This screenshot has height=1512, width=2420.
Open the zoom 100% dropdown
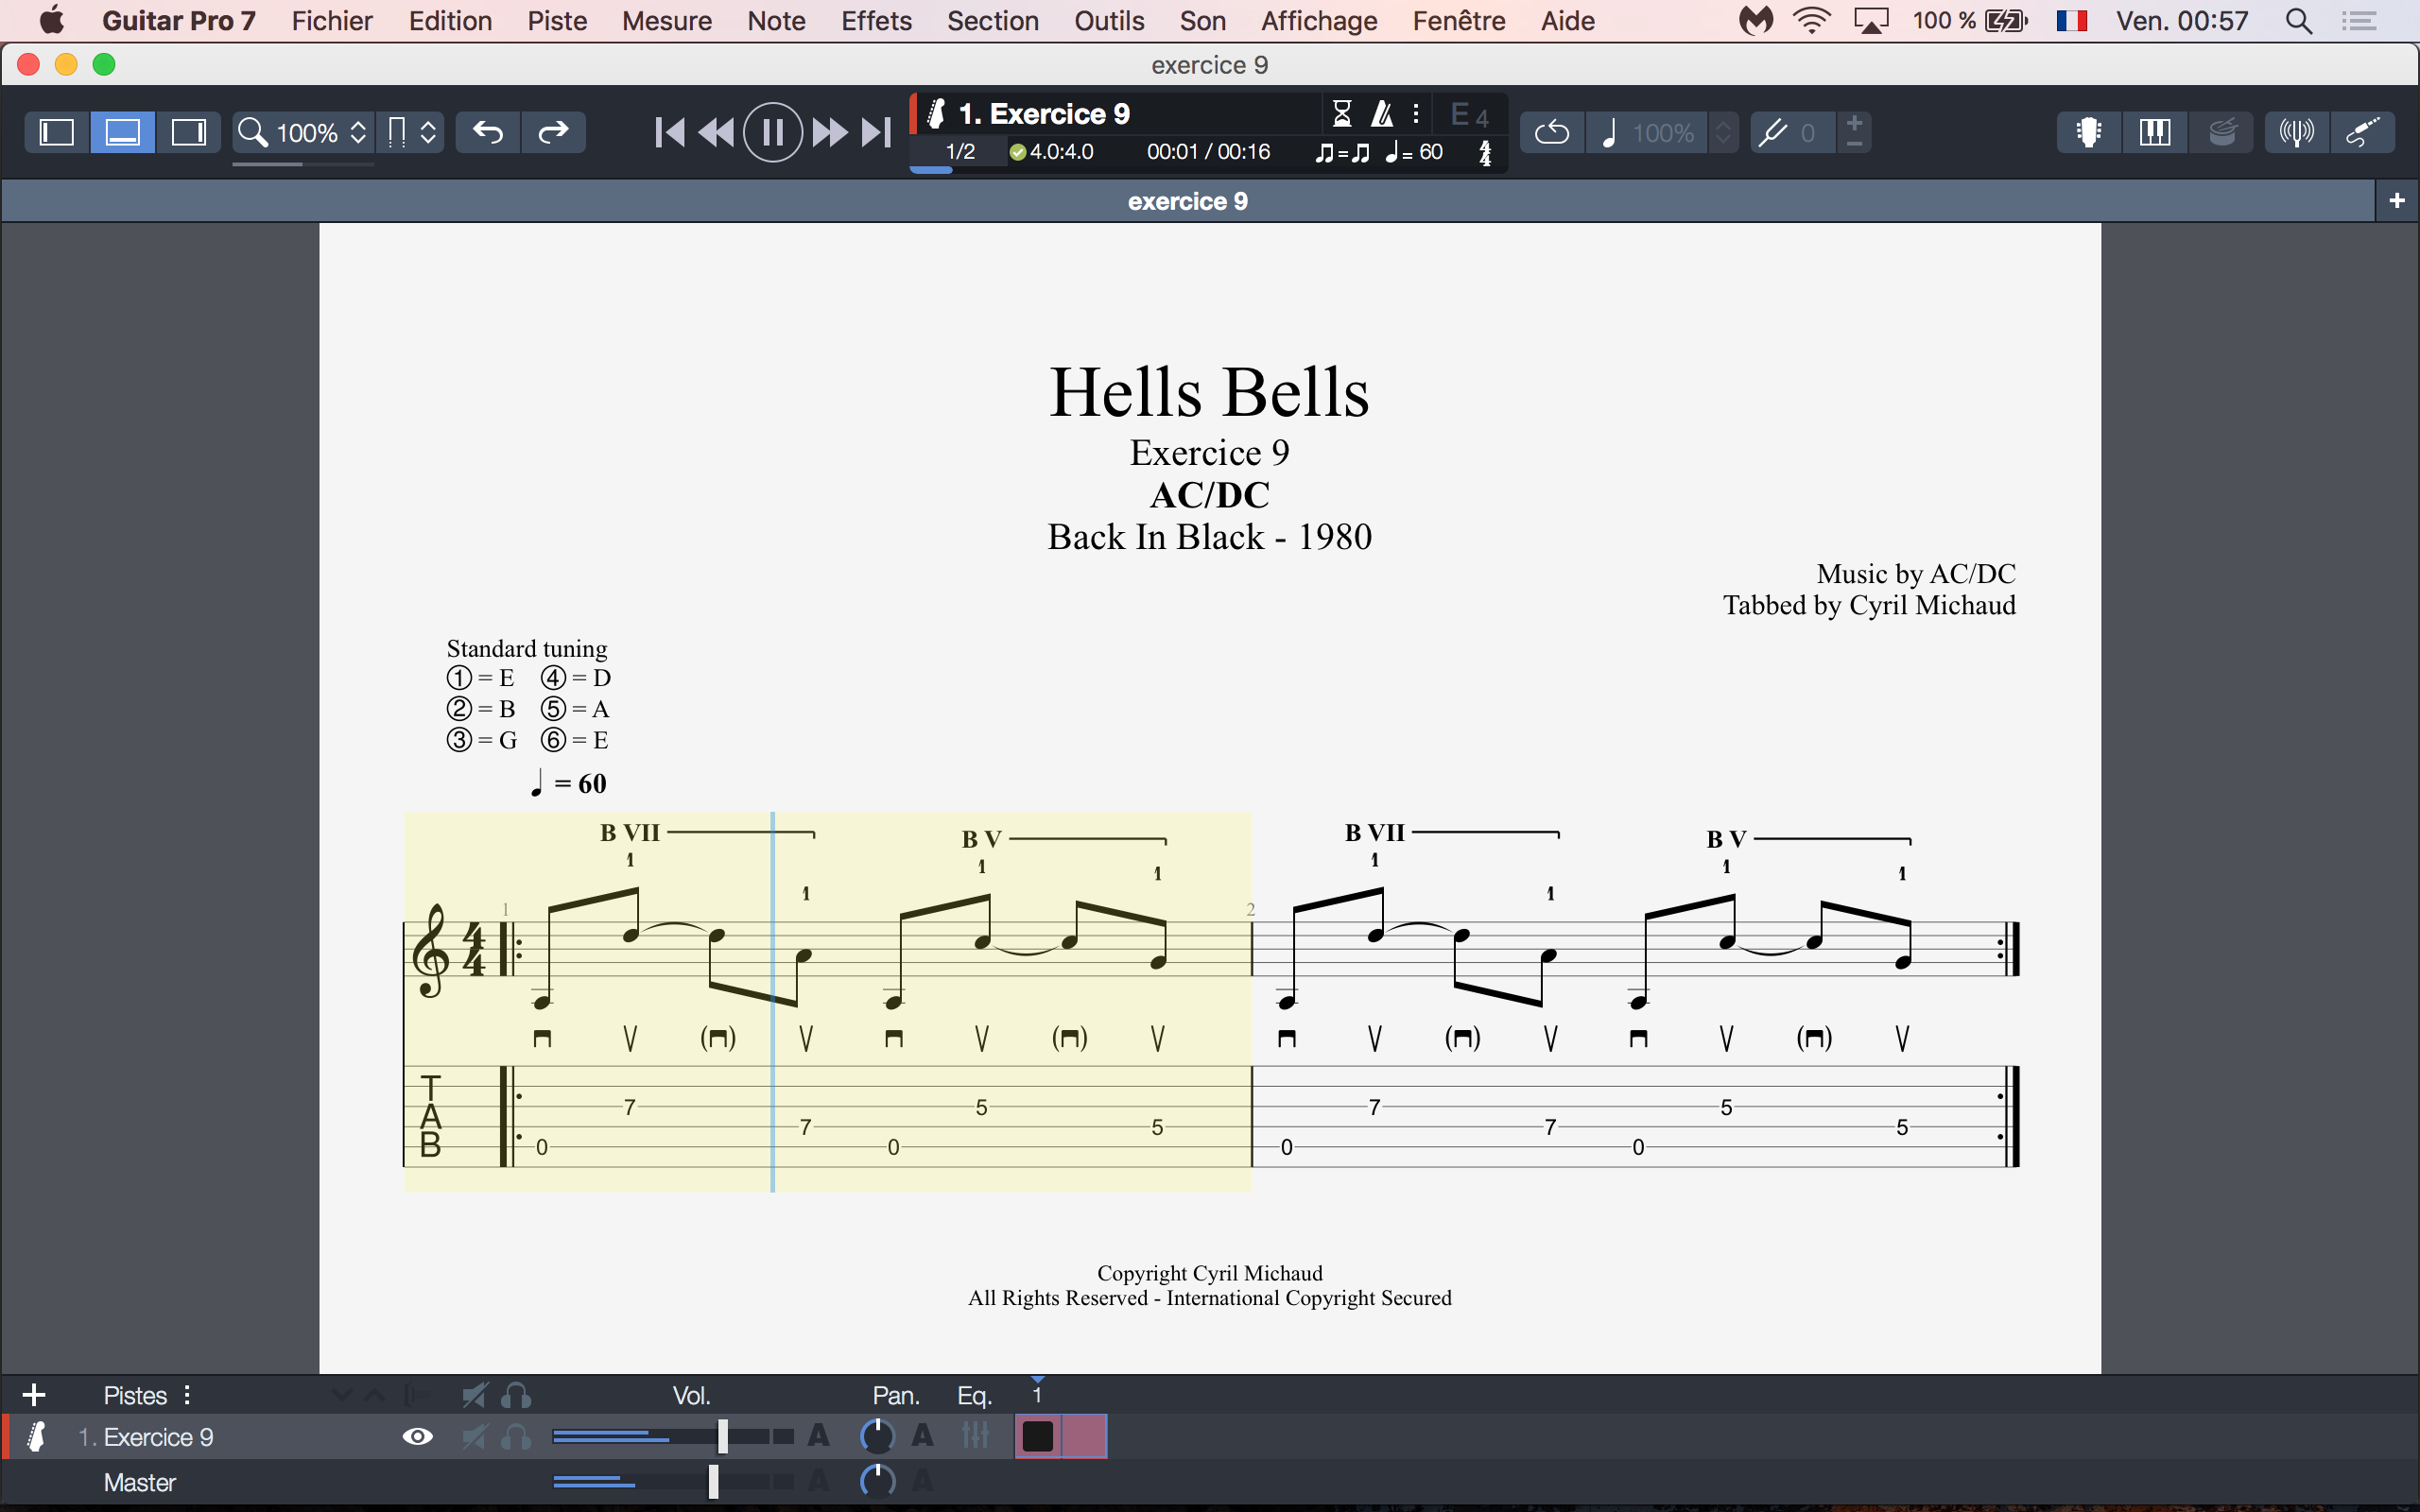coord(306,132)
